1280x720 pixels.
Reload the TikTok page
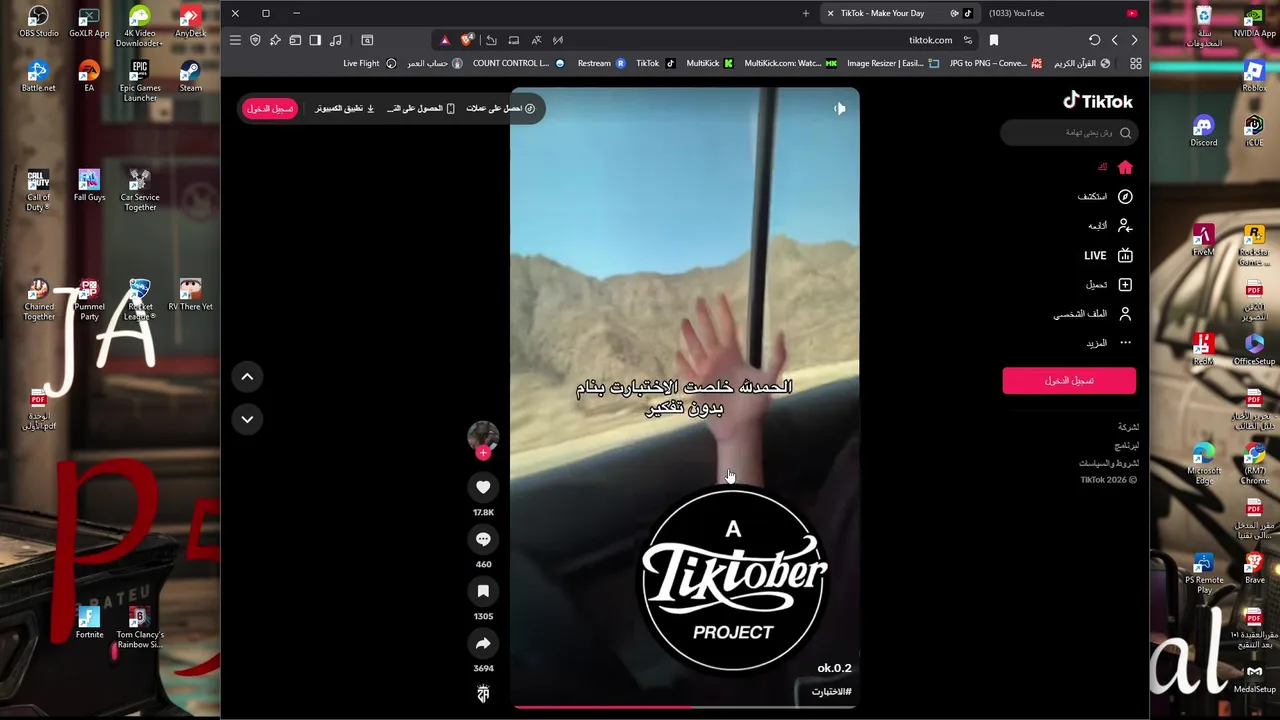[1094, 40]
